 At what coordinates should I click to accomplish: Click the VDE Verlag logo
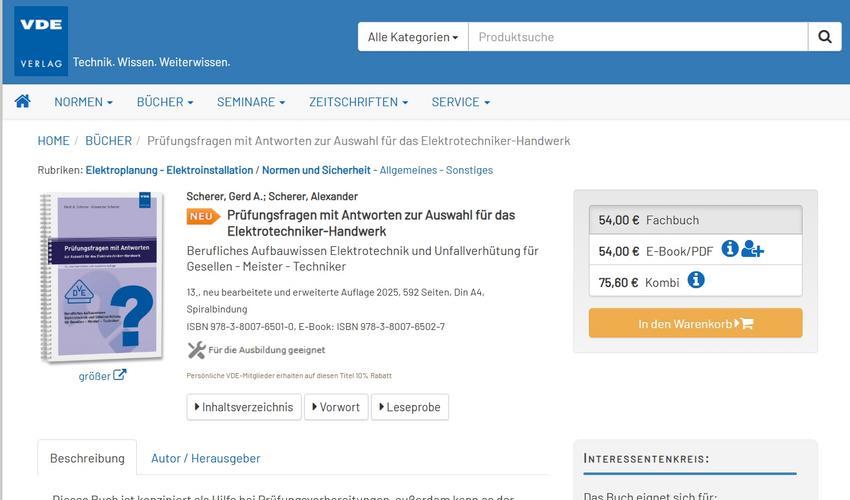pyautogui.click(x=41, y=41)
